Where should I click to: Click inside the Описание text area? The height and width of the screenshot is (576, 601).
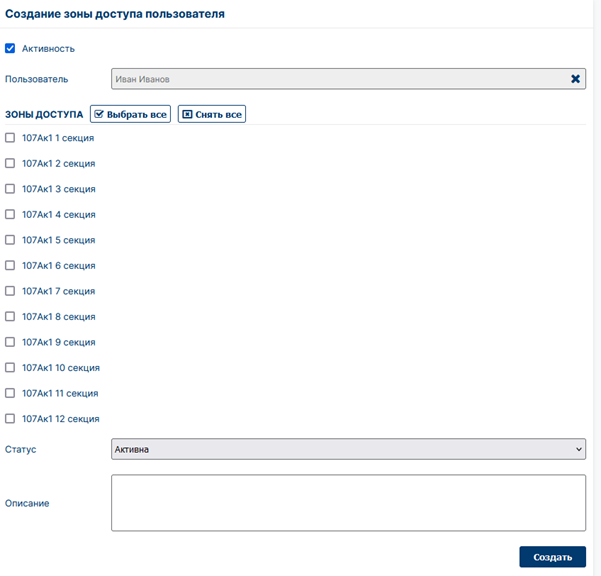click(x=348, y=503)
